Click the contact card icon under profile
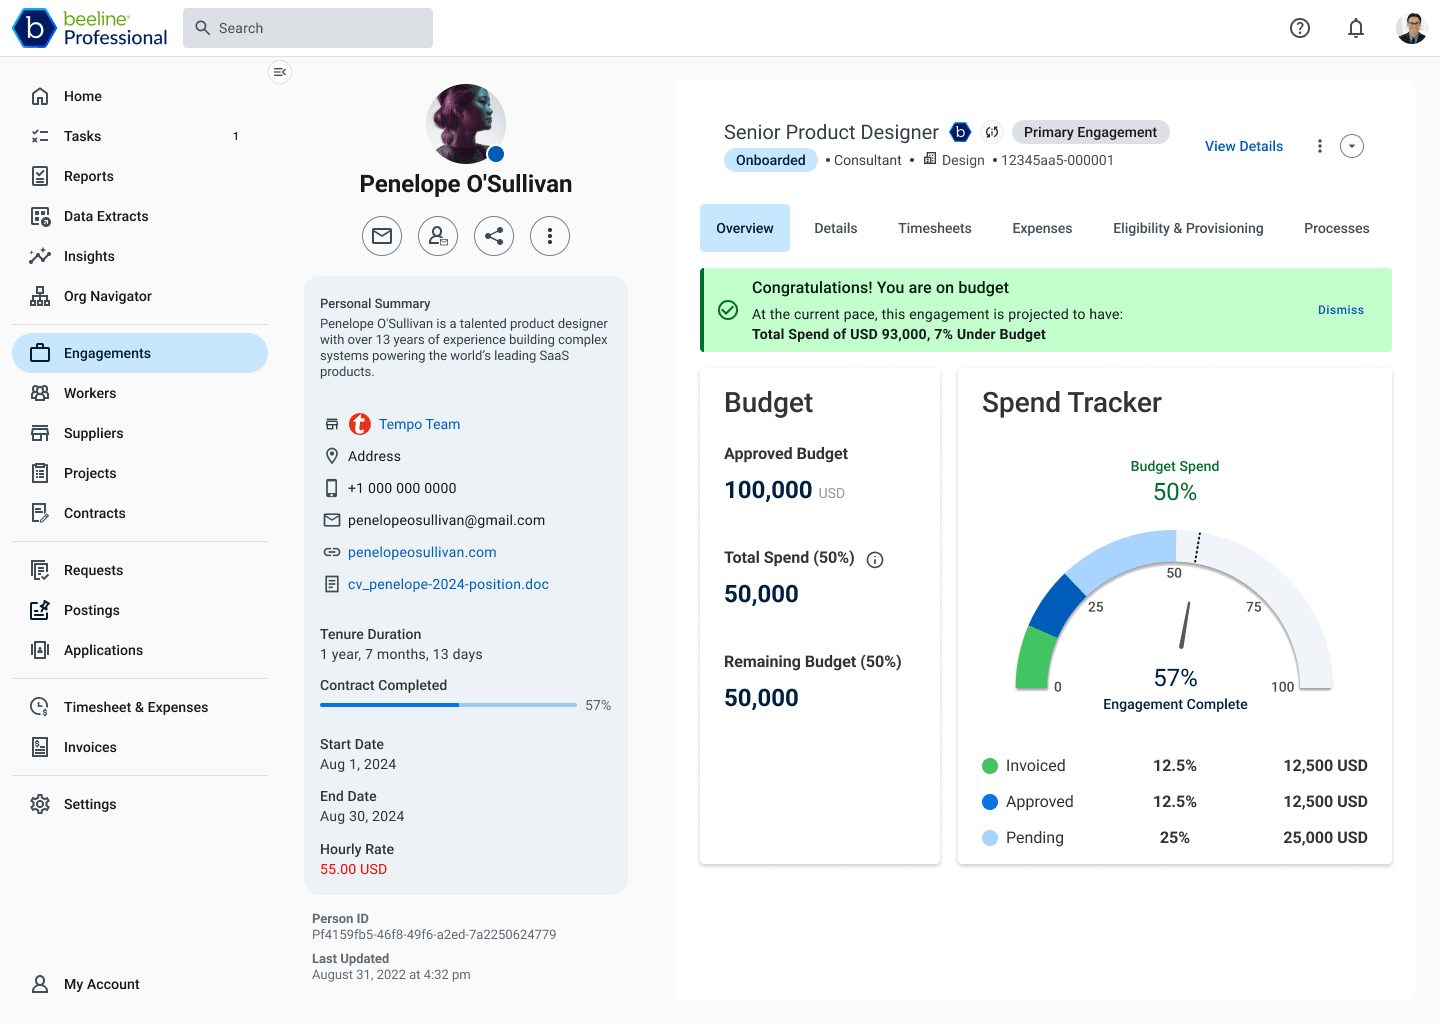This screenshot has height=1024, width=1440. 438,236
